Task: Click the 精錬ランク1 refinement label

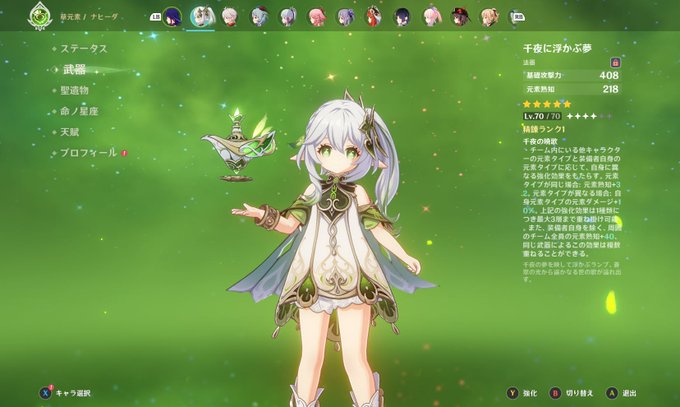Action: pos(544,129)
